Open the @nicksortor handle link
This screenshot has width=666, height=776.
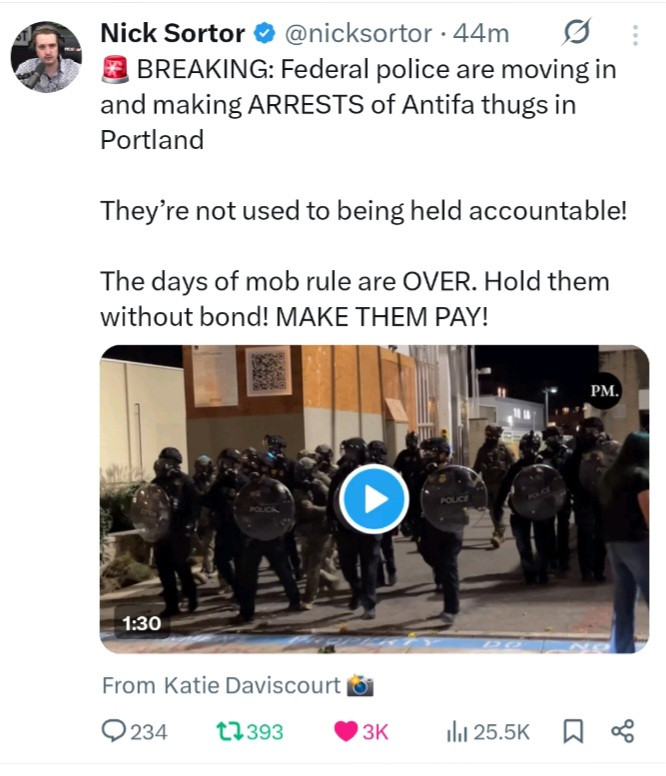[x=360, y=34]
